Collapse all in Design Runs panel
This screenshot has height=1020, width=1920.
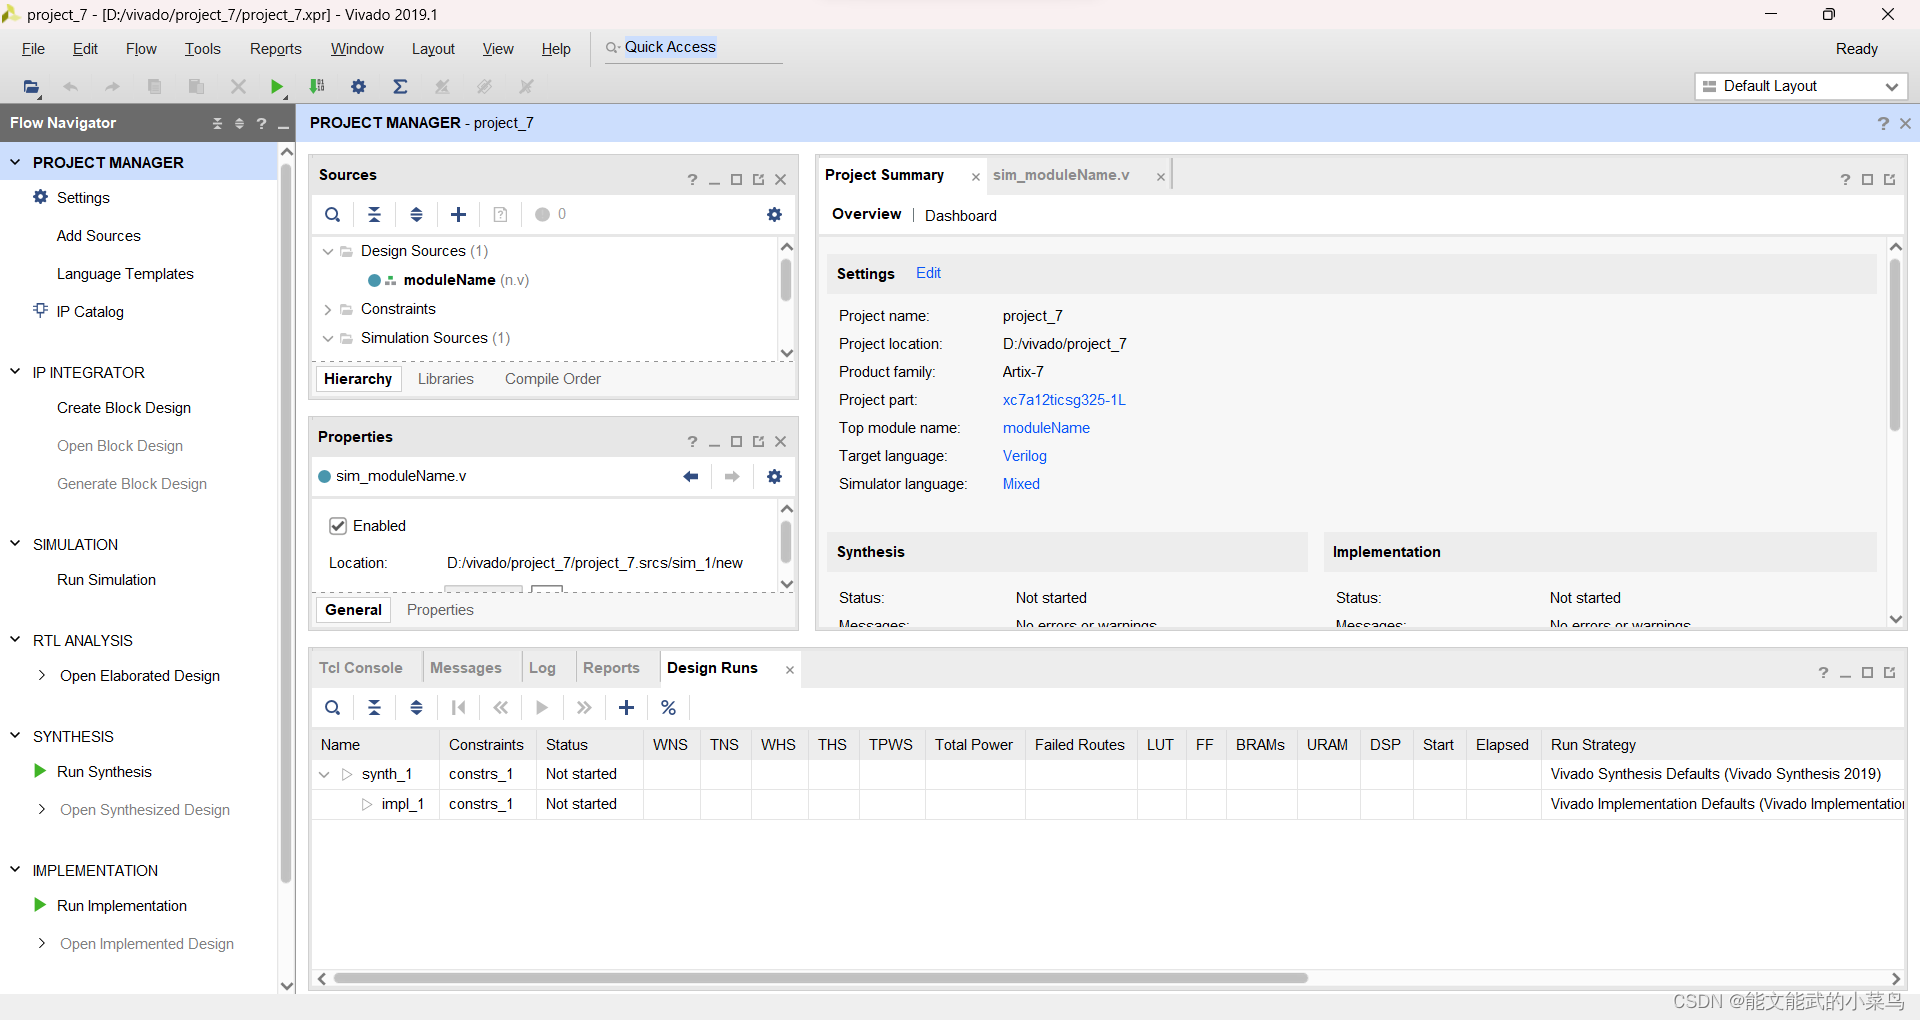pyautogui.click(x=374, y=708)
